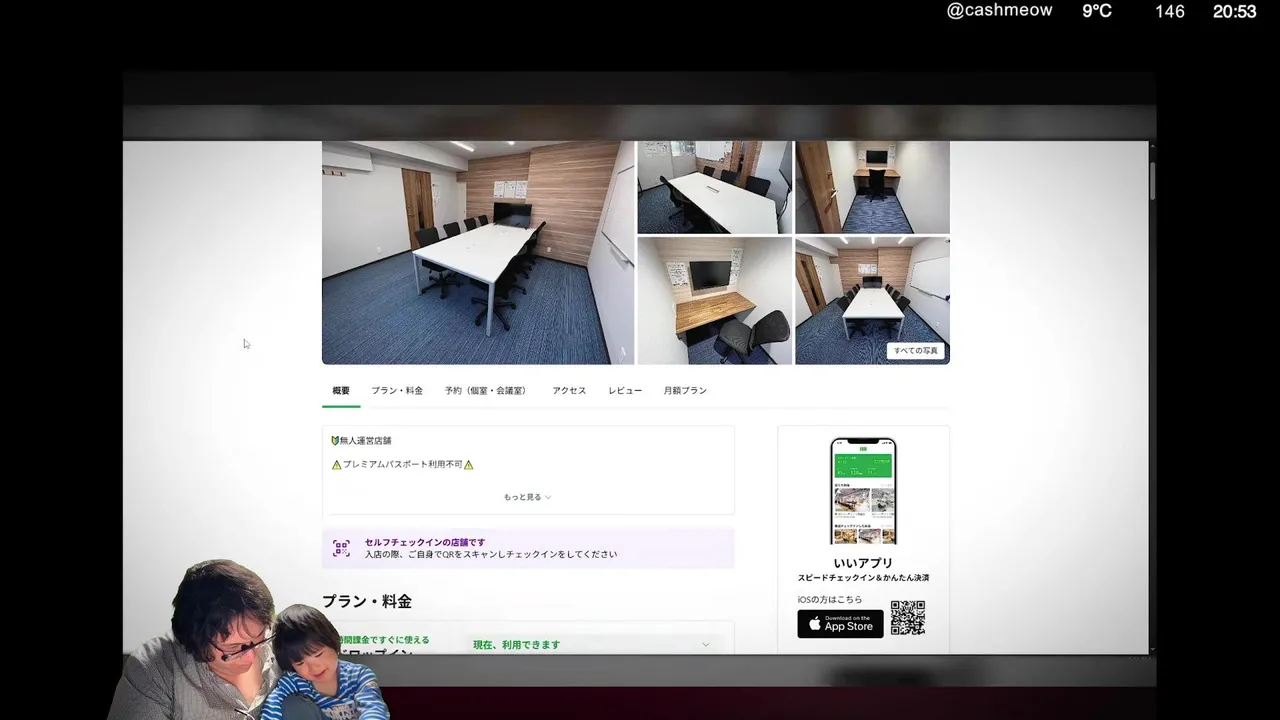Click the iOSの方はこちら label
This screenshot has width=1280, height=720.
pyautogui.click(x=830, y=599)
